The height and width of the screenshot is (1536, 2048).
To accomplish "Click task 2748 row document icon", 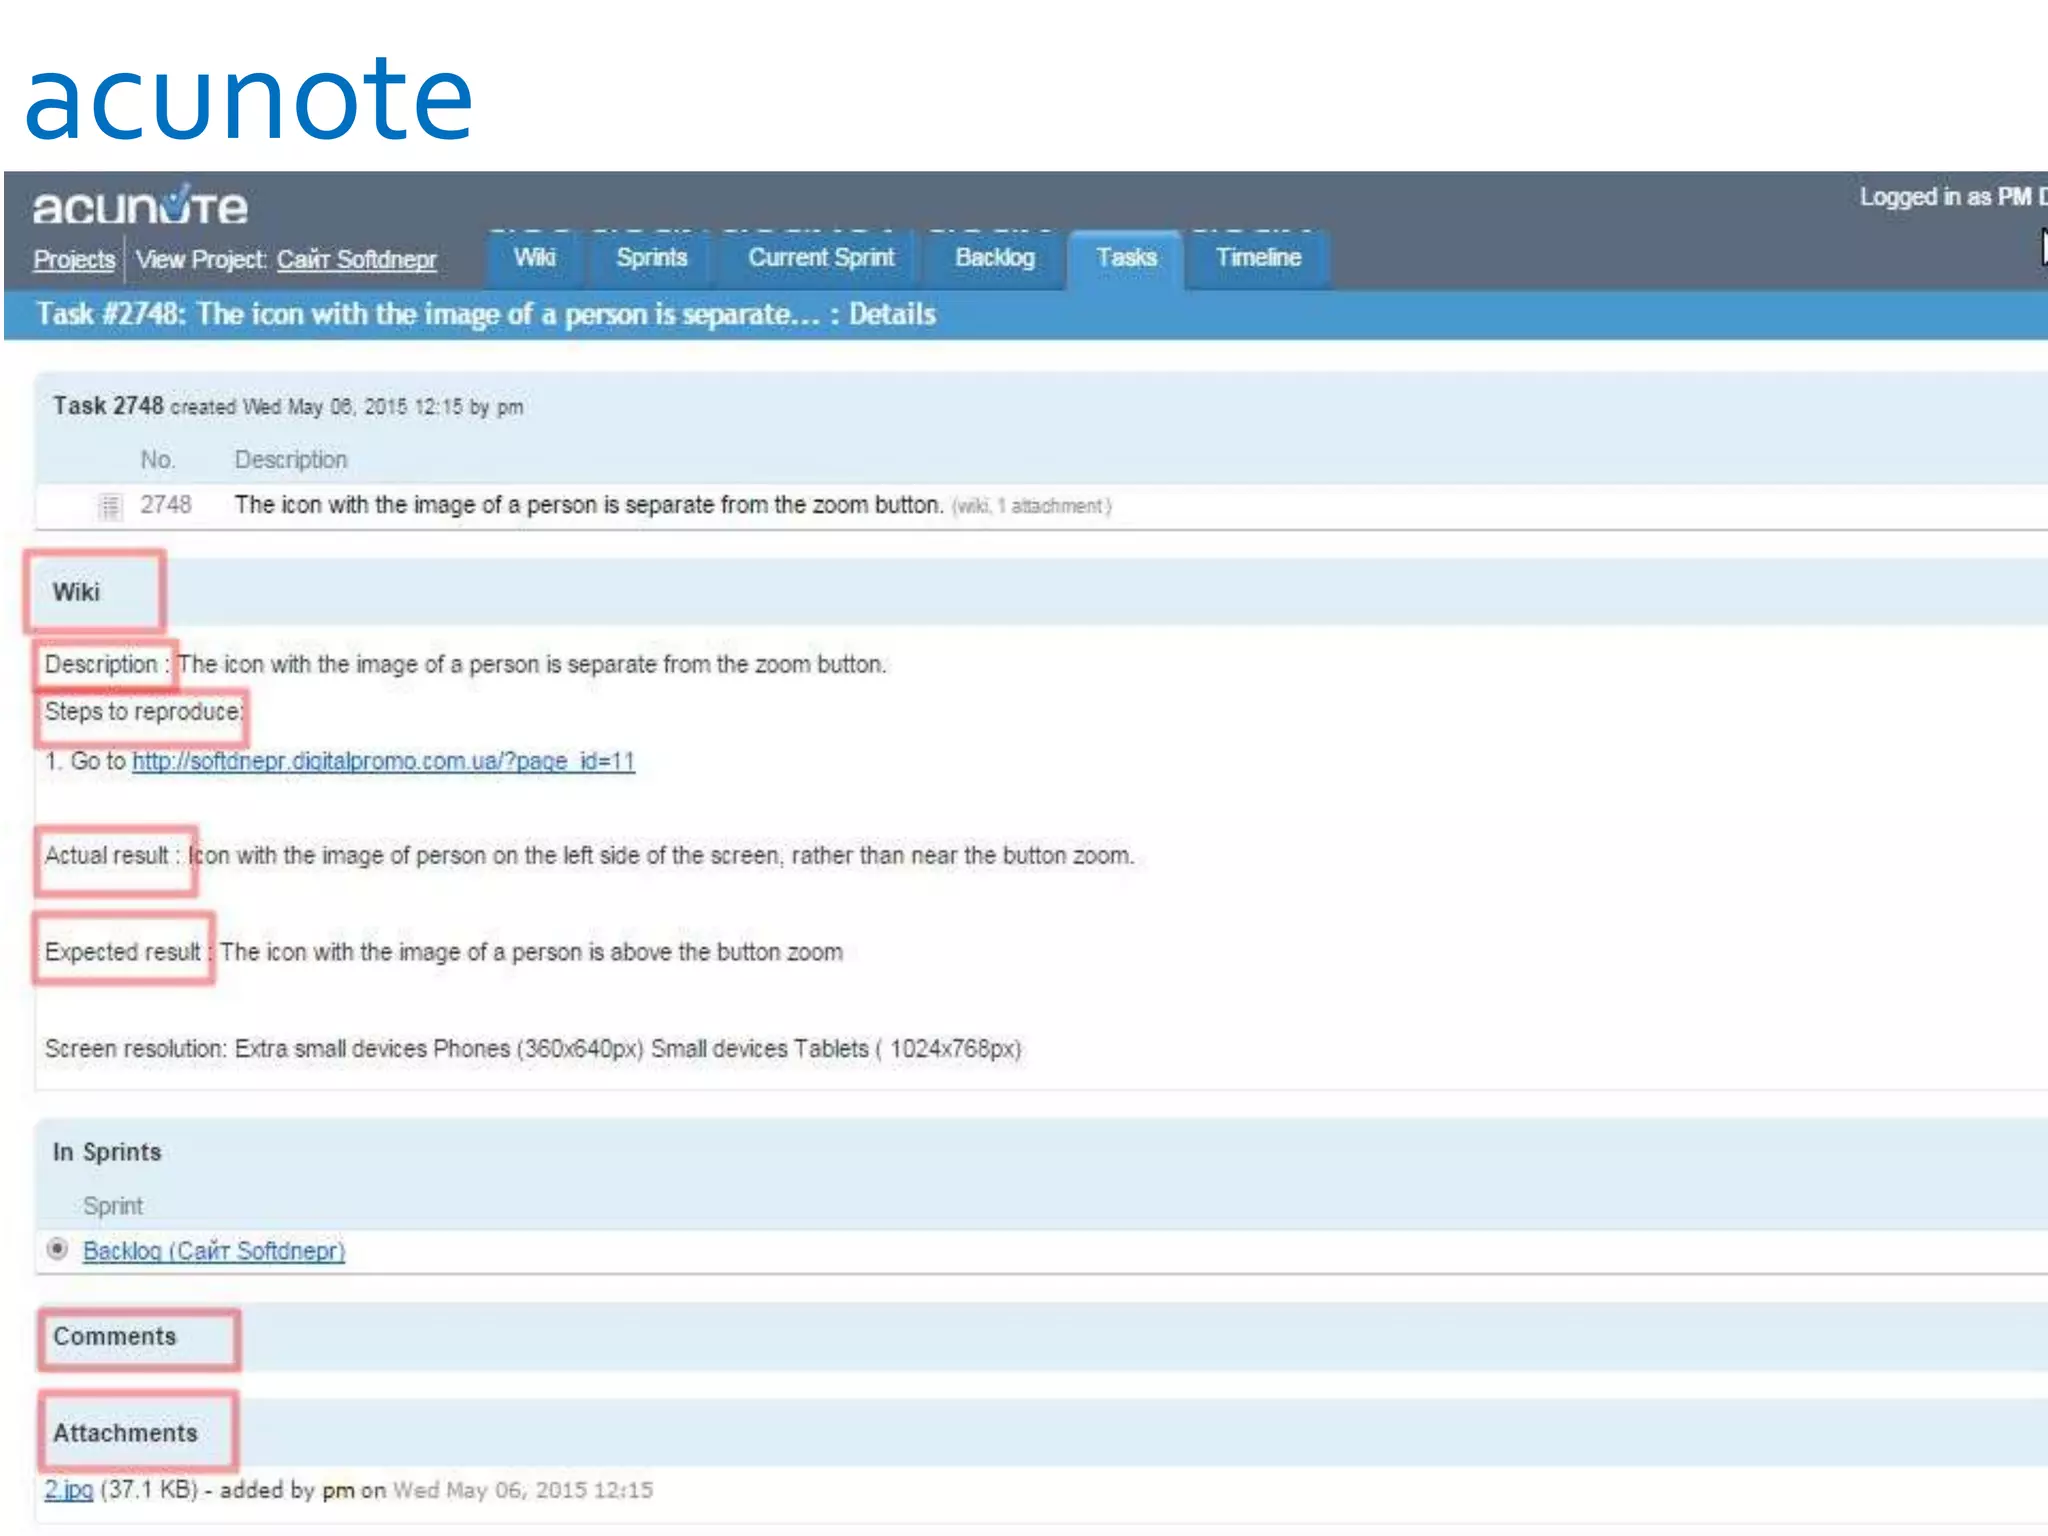I will click(110, 506).
